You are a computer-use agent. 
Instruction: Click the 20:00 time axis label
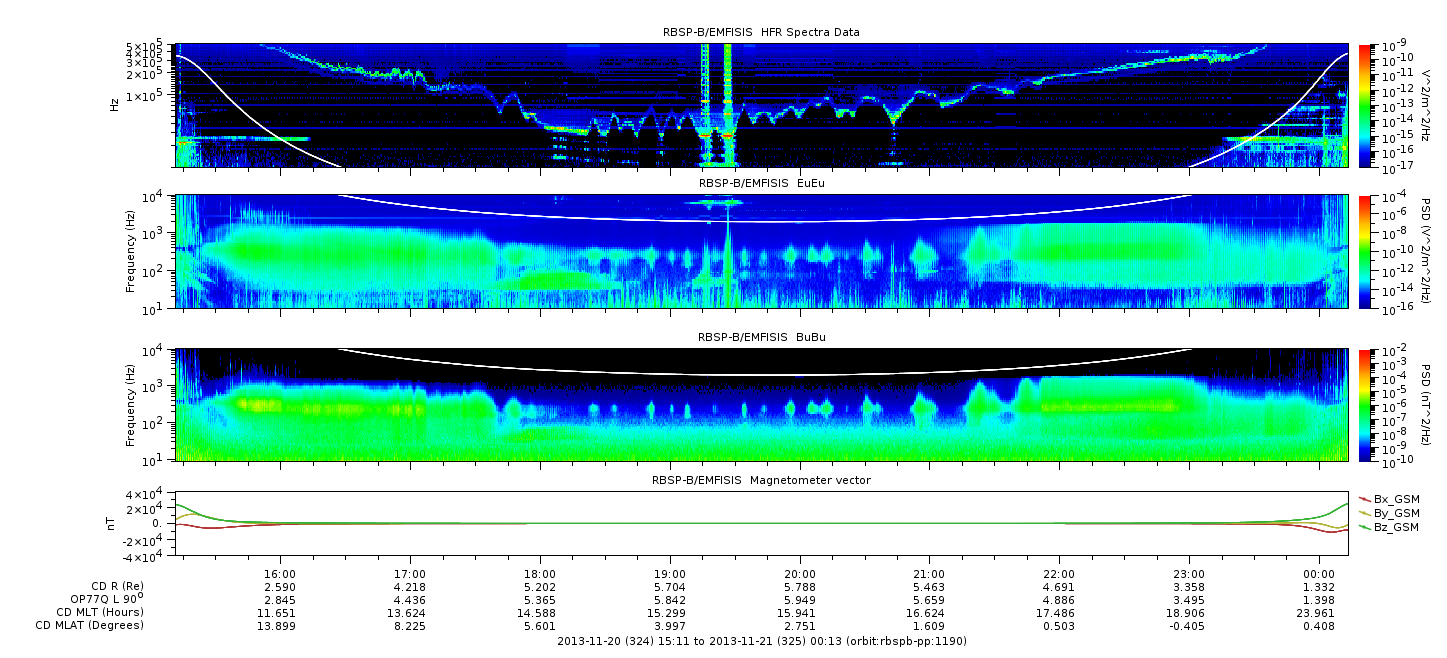(799, 574)
